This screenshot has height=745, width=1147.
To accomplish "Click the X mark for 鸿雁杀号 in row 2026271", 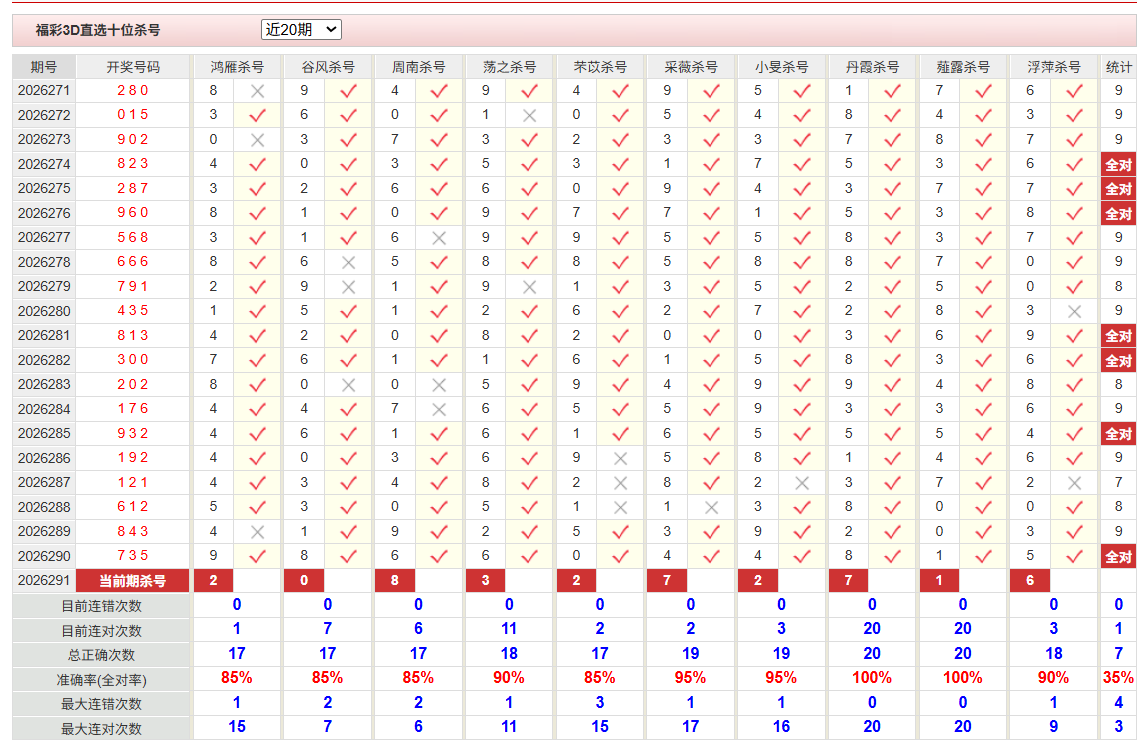I will [257, 91].
